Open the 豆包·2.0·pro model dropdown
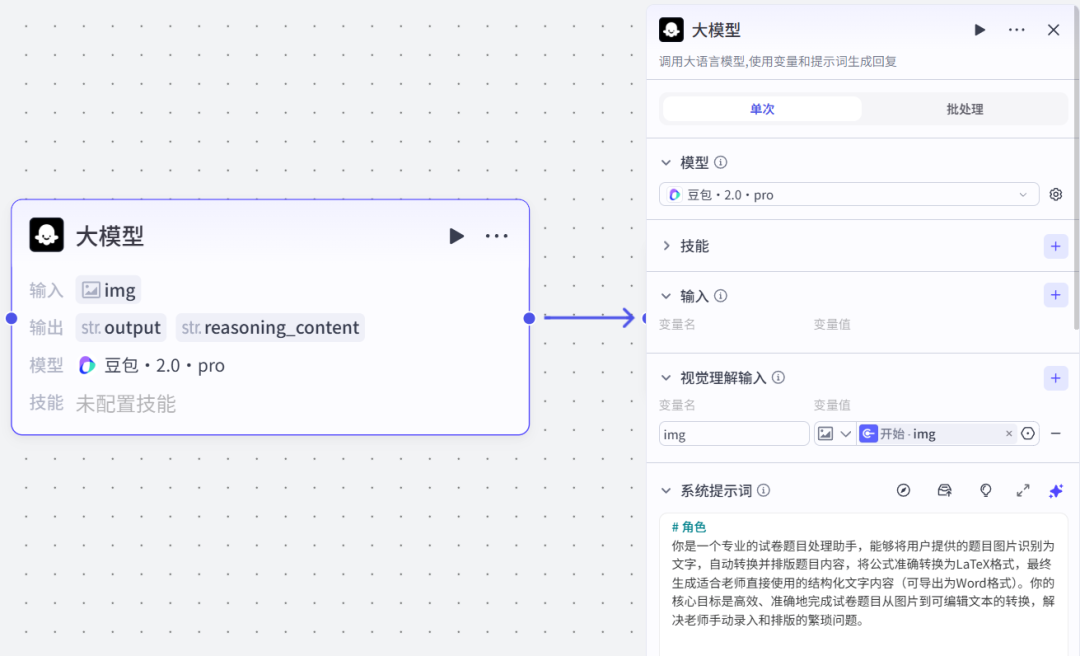Viewport: 1080px width, 656px height. click(849, 194)
